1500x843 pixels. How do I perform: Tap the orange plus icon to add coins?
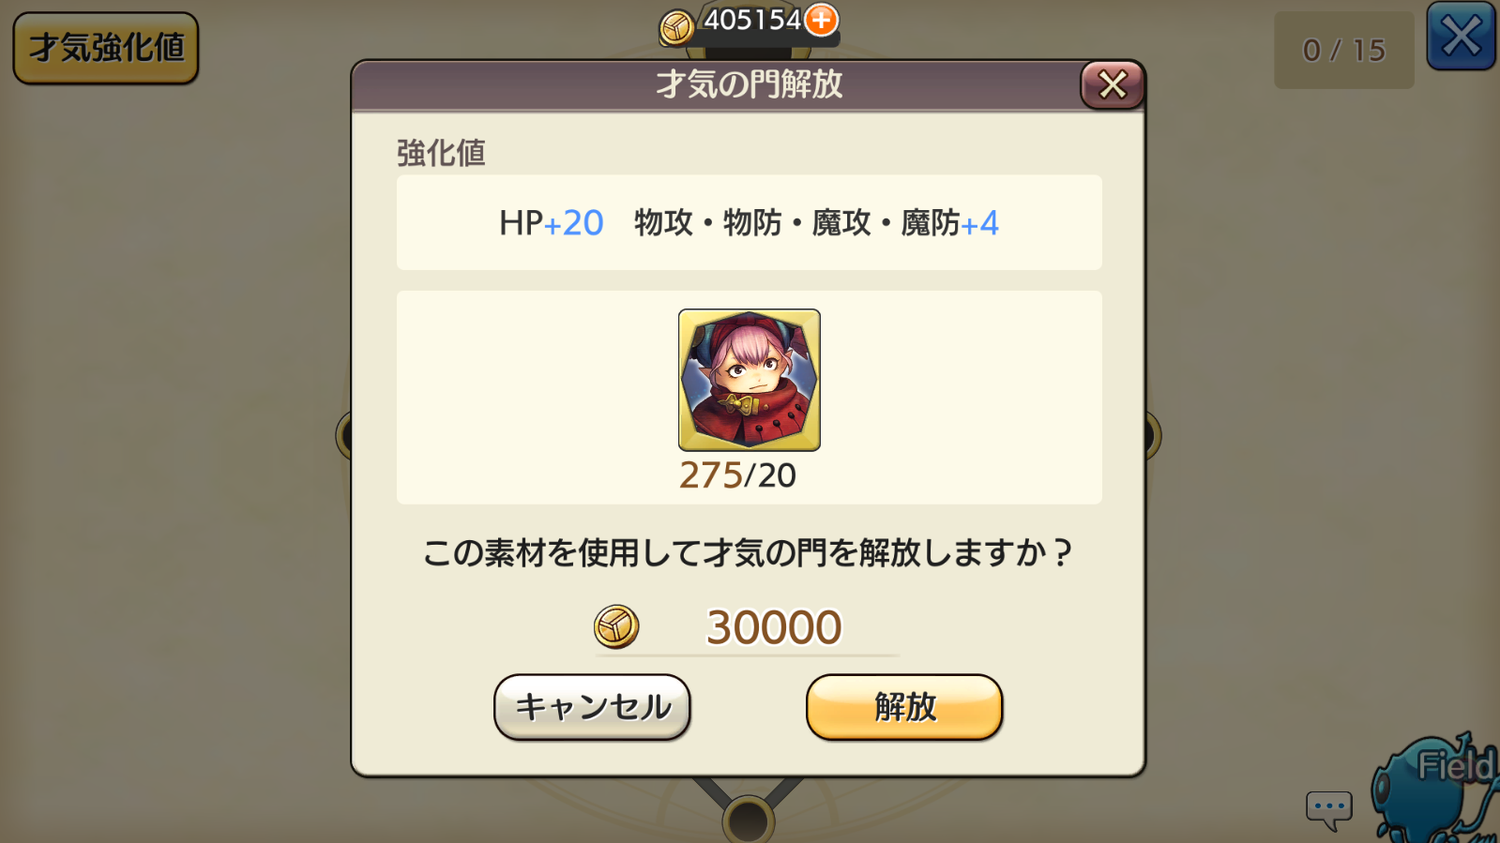coord(821,20)
